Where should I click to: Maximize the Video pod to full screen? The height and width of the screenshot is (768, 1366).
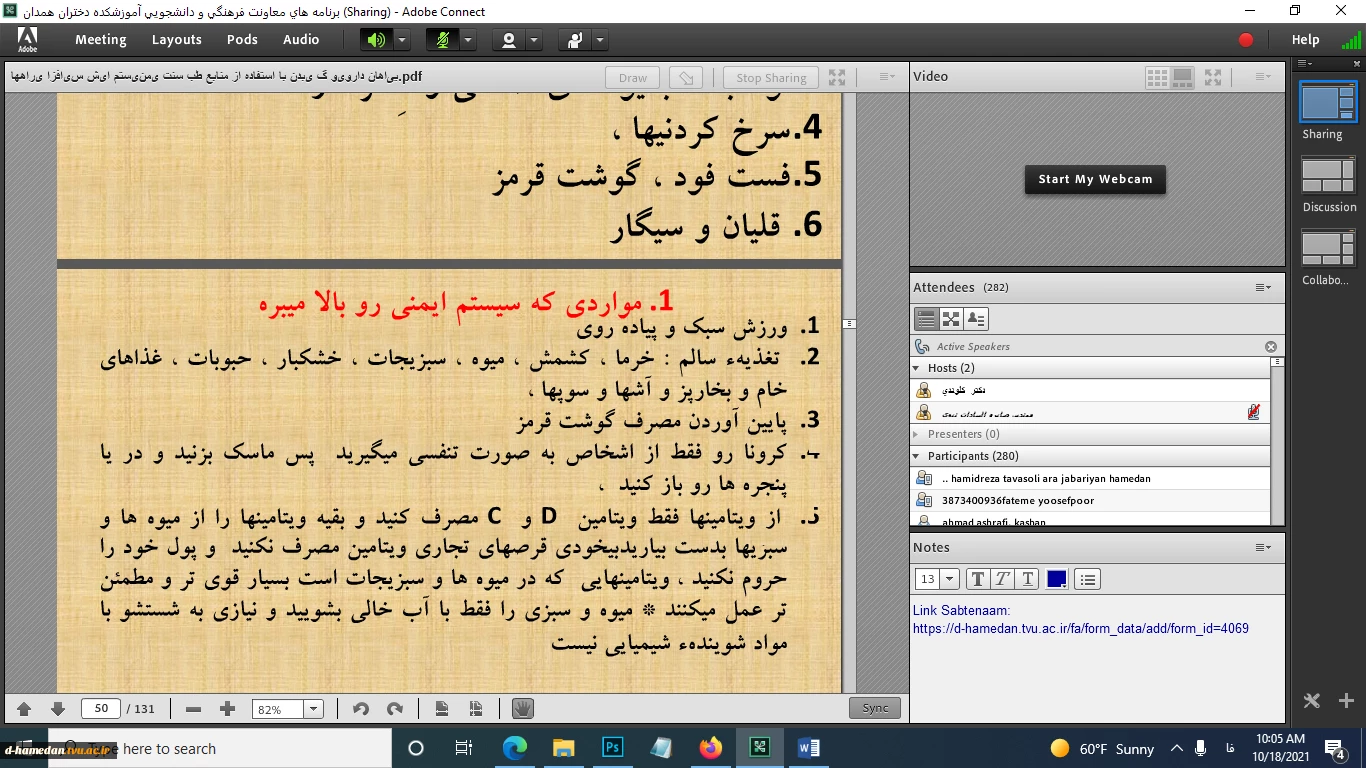(1213, 77)
